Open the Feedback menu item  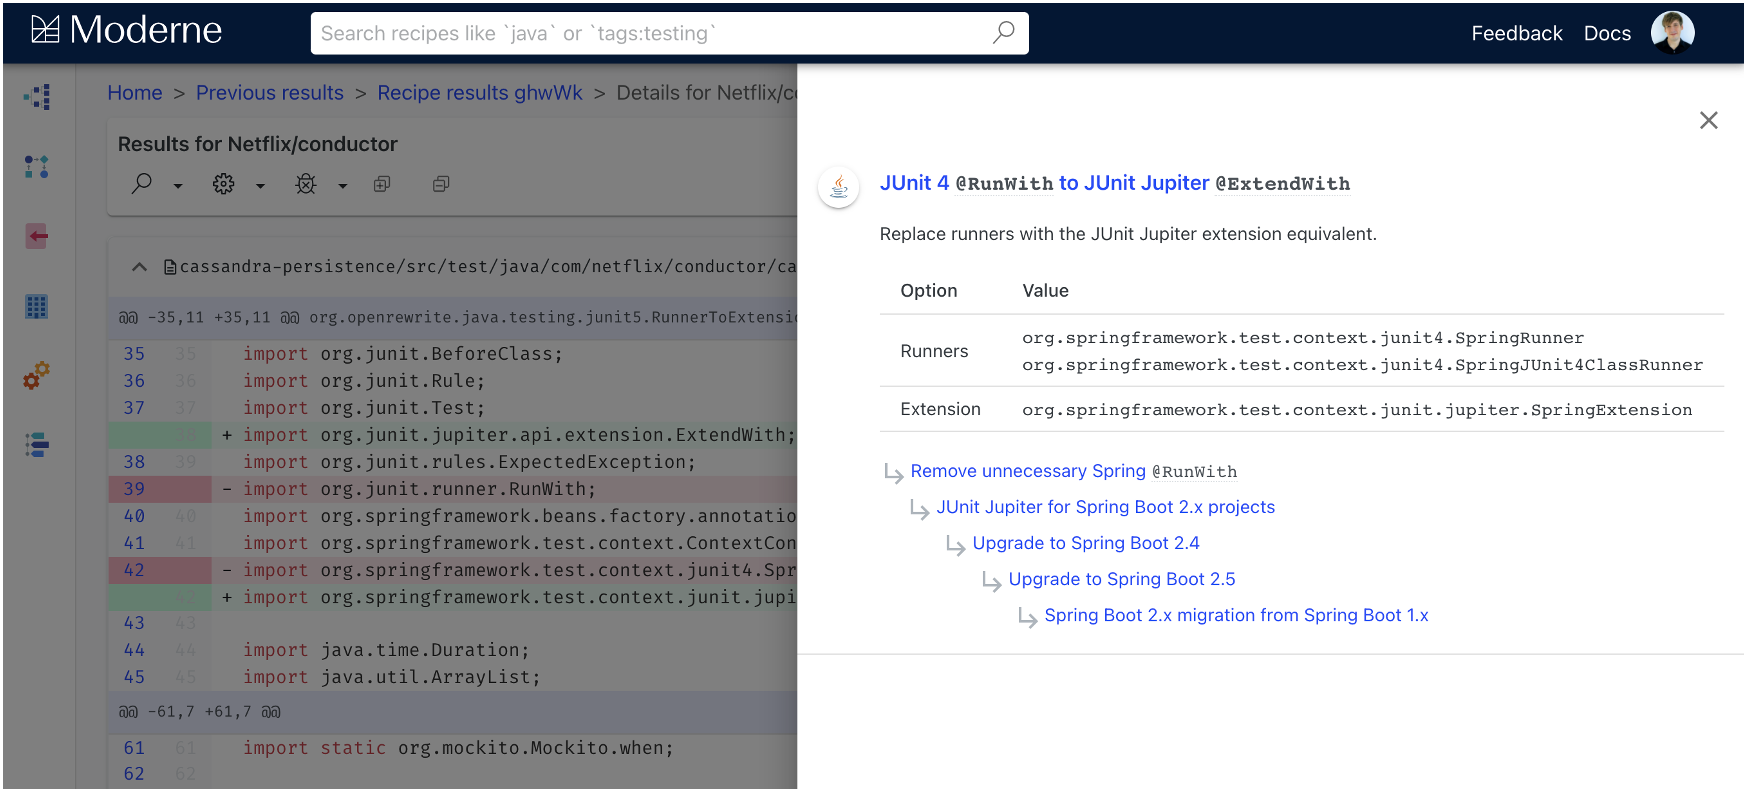[x=1516, y=33]
